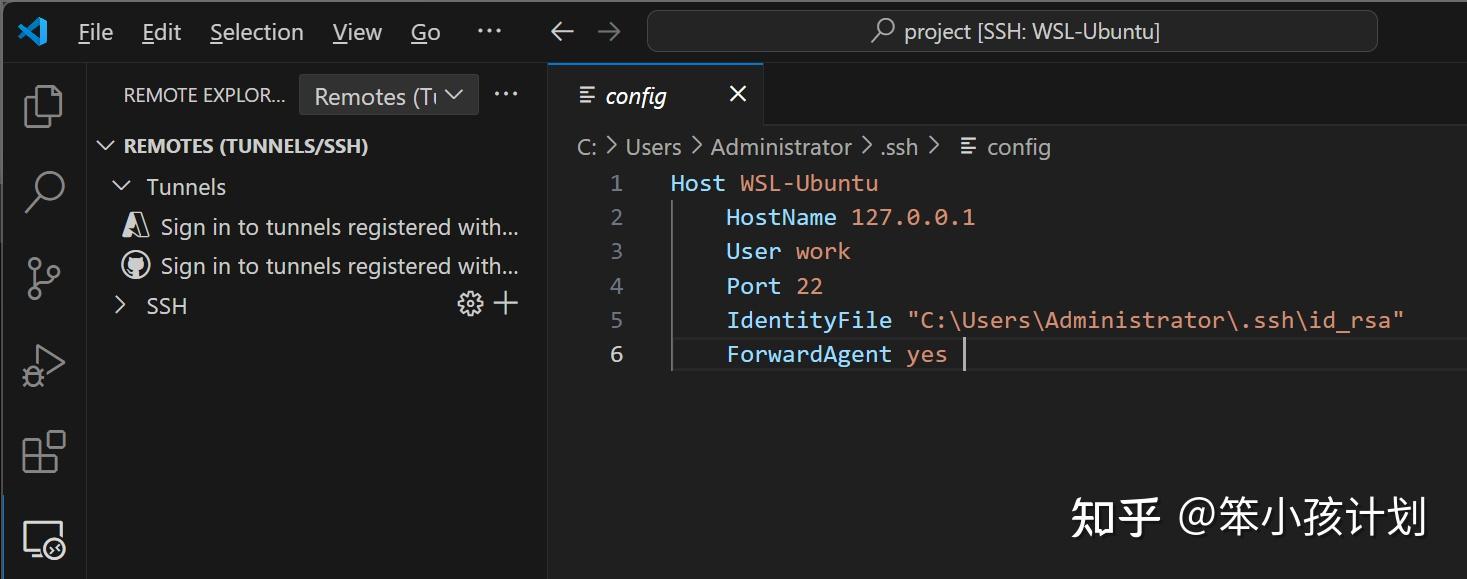The image size is (1467, 579).
Task: Open the project search bar at the top
Action: click(x=1011, y=31)
